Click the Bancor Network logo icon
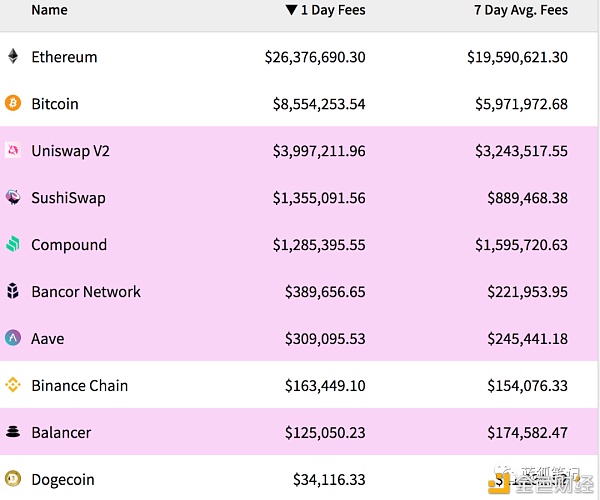Image resolution: width=600 pixels, height=500 pixels. pos(13,292)
